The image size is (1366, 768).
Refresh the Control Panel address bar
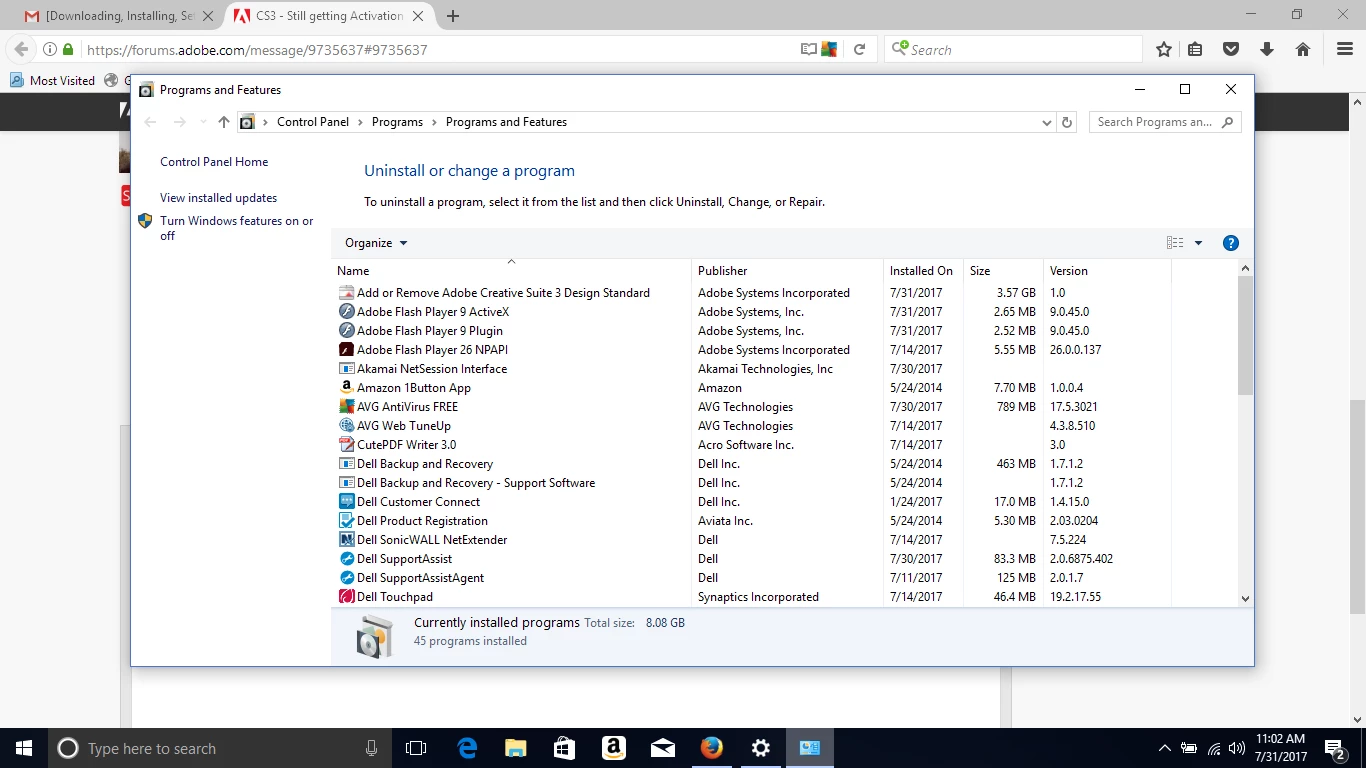[x=1067, y=122]
